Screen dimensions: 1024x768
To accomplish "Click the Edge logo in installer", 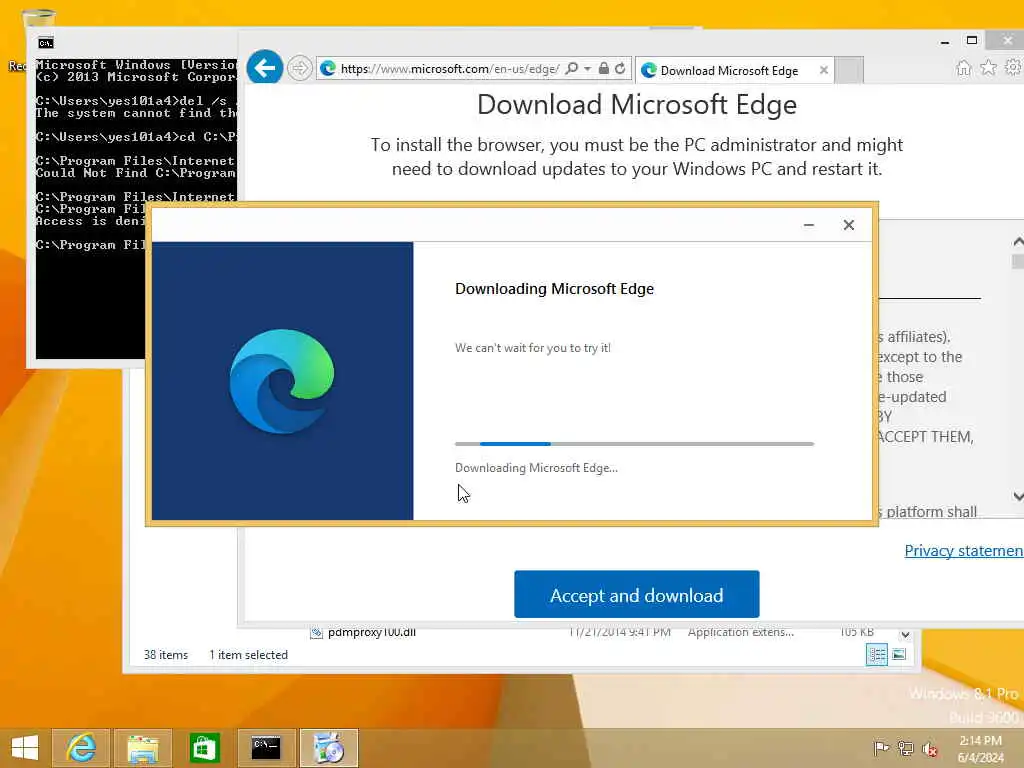I will [282, 381].
